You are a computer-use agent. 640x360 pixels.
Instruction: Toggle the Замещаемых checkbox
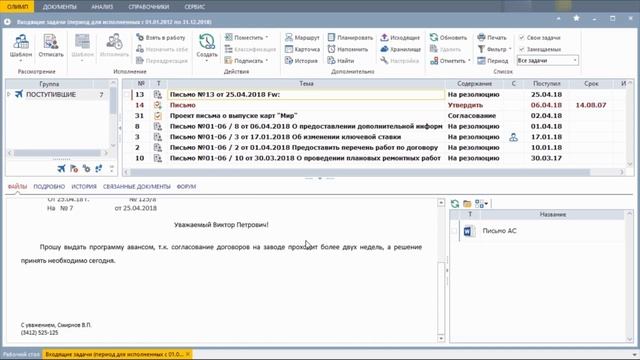pyautogui.click(x=522, y=49)
